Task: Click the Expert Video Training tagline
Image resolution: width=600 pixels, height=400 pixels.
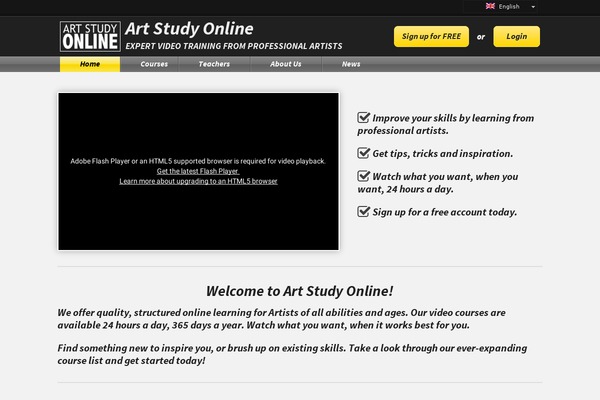Action: tap(234, 46)
